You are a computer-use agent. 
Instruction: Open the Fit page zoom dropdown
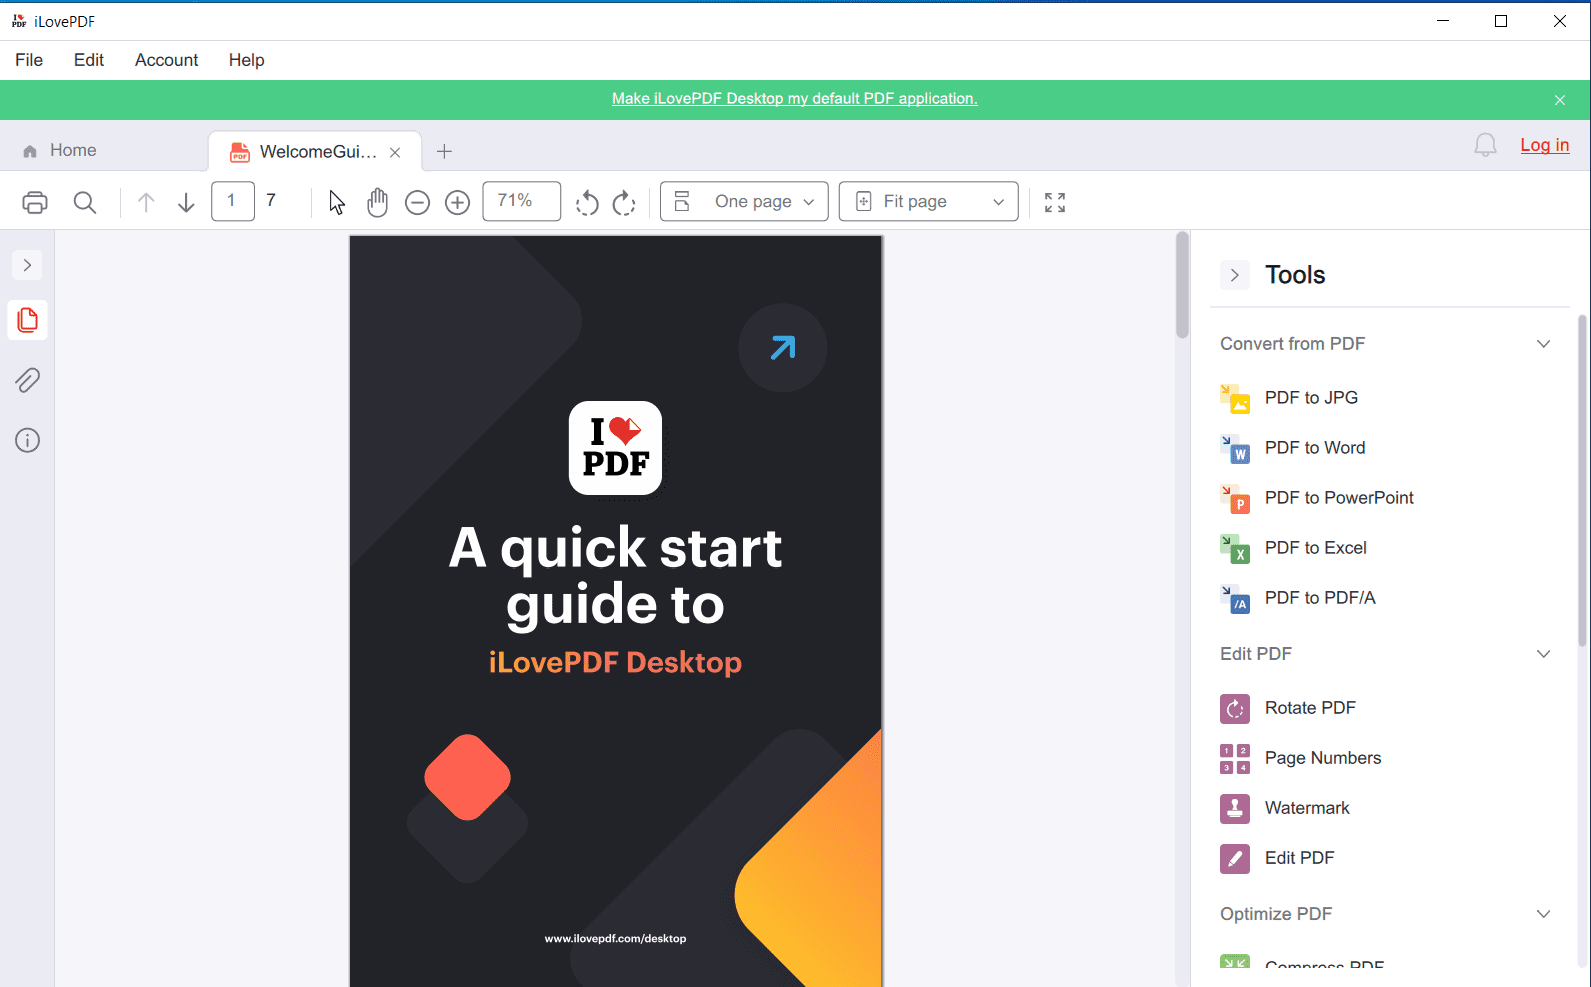pos(928,202)
